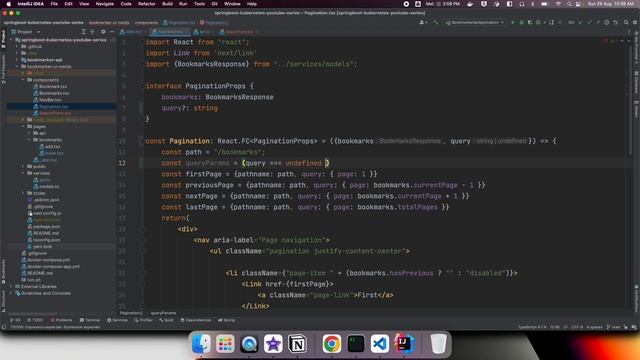Open Visual Studio Code from the Dock

[380, 344]
